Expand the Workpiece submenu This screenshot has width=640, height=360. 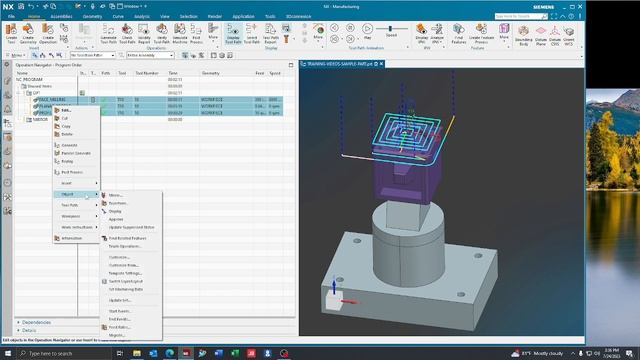(x=76, y=216)
